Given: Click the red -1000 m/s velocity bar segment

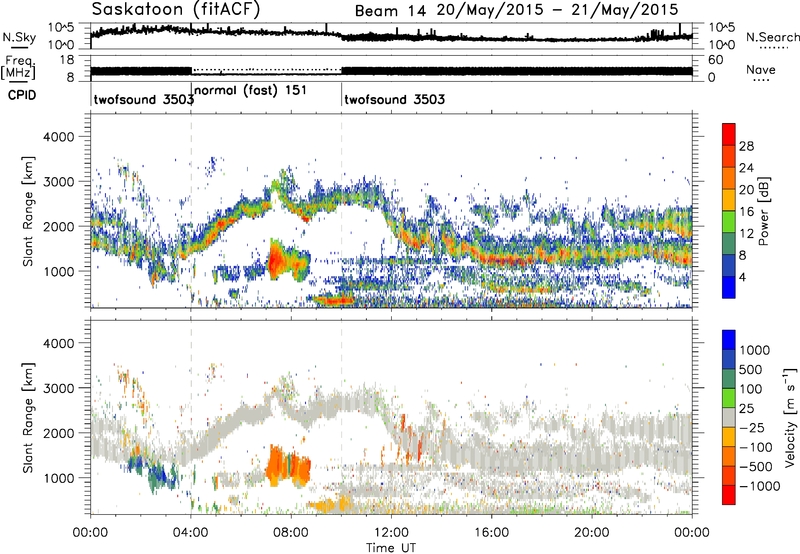Looking at the screenshot, I should 729,495.
